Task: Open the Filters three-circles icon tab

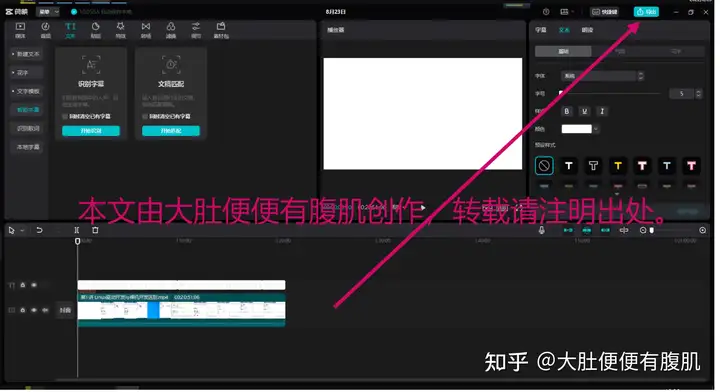Action: click(x=171, y=30)
